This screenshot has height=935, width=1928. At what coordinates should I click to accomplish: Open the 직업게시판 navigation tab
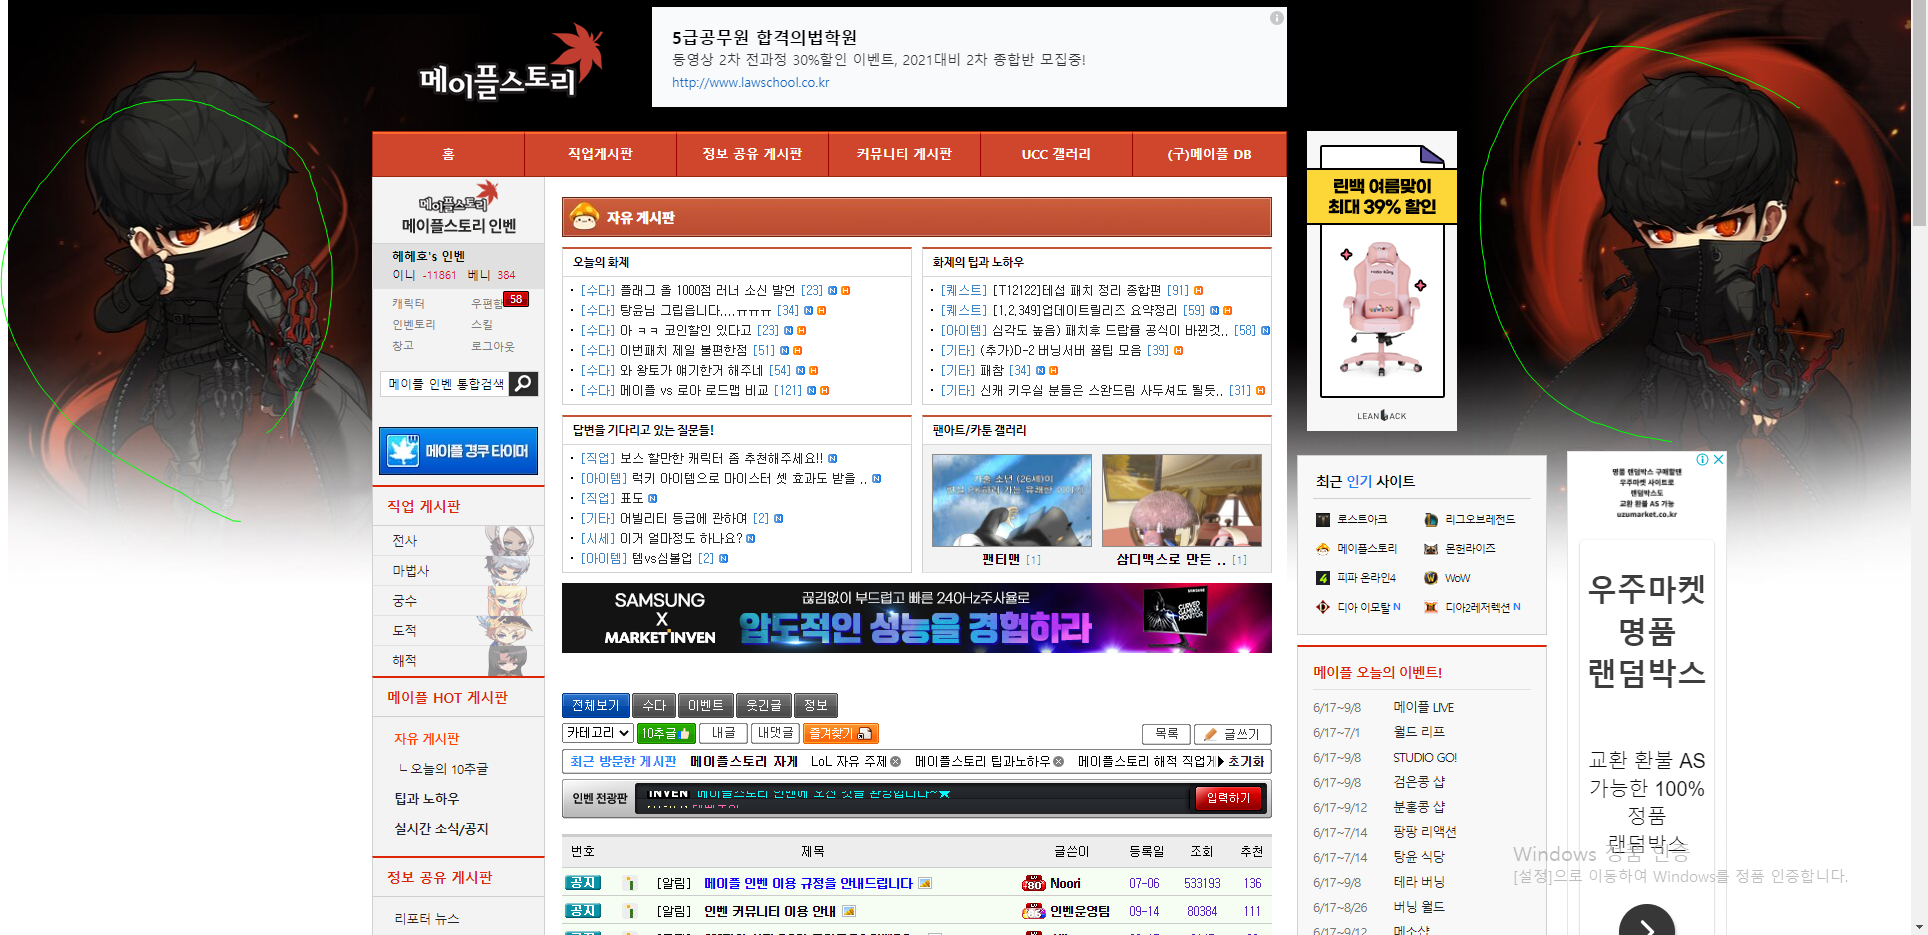[600, 154]
